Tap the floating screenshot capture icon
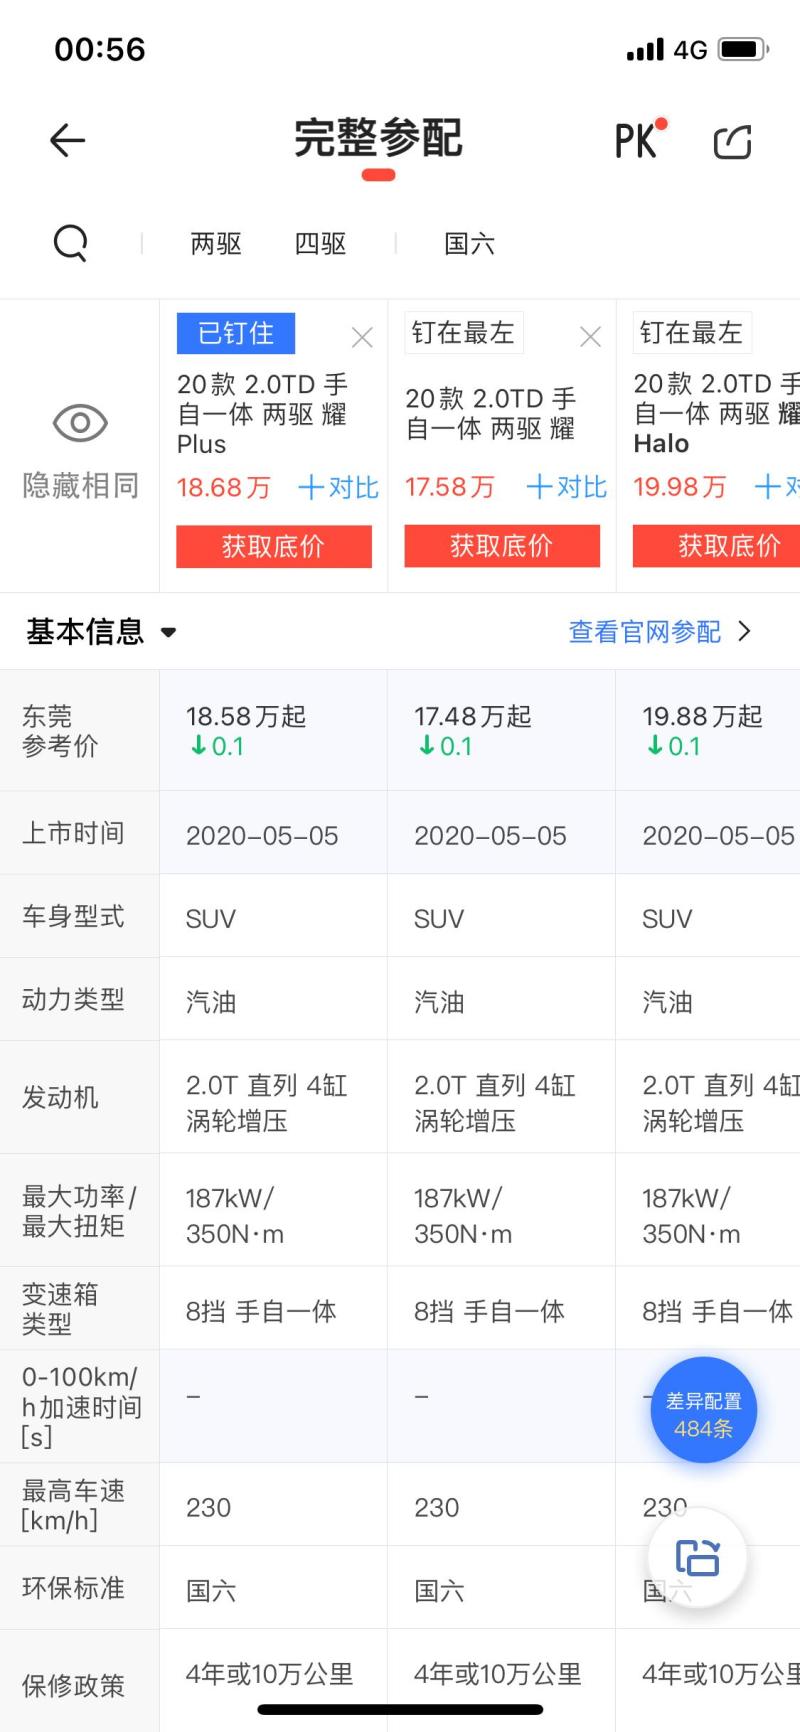Viewport: 800px width, 1732px height. point(700,1557)
